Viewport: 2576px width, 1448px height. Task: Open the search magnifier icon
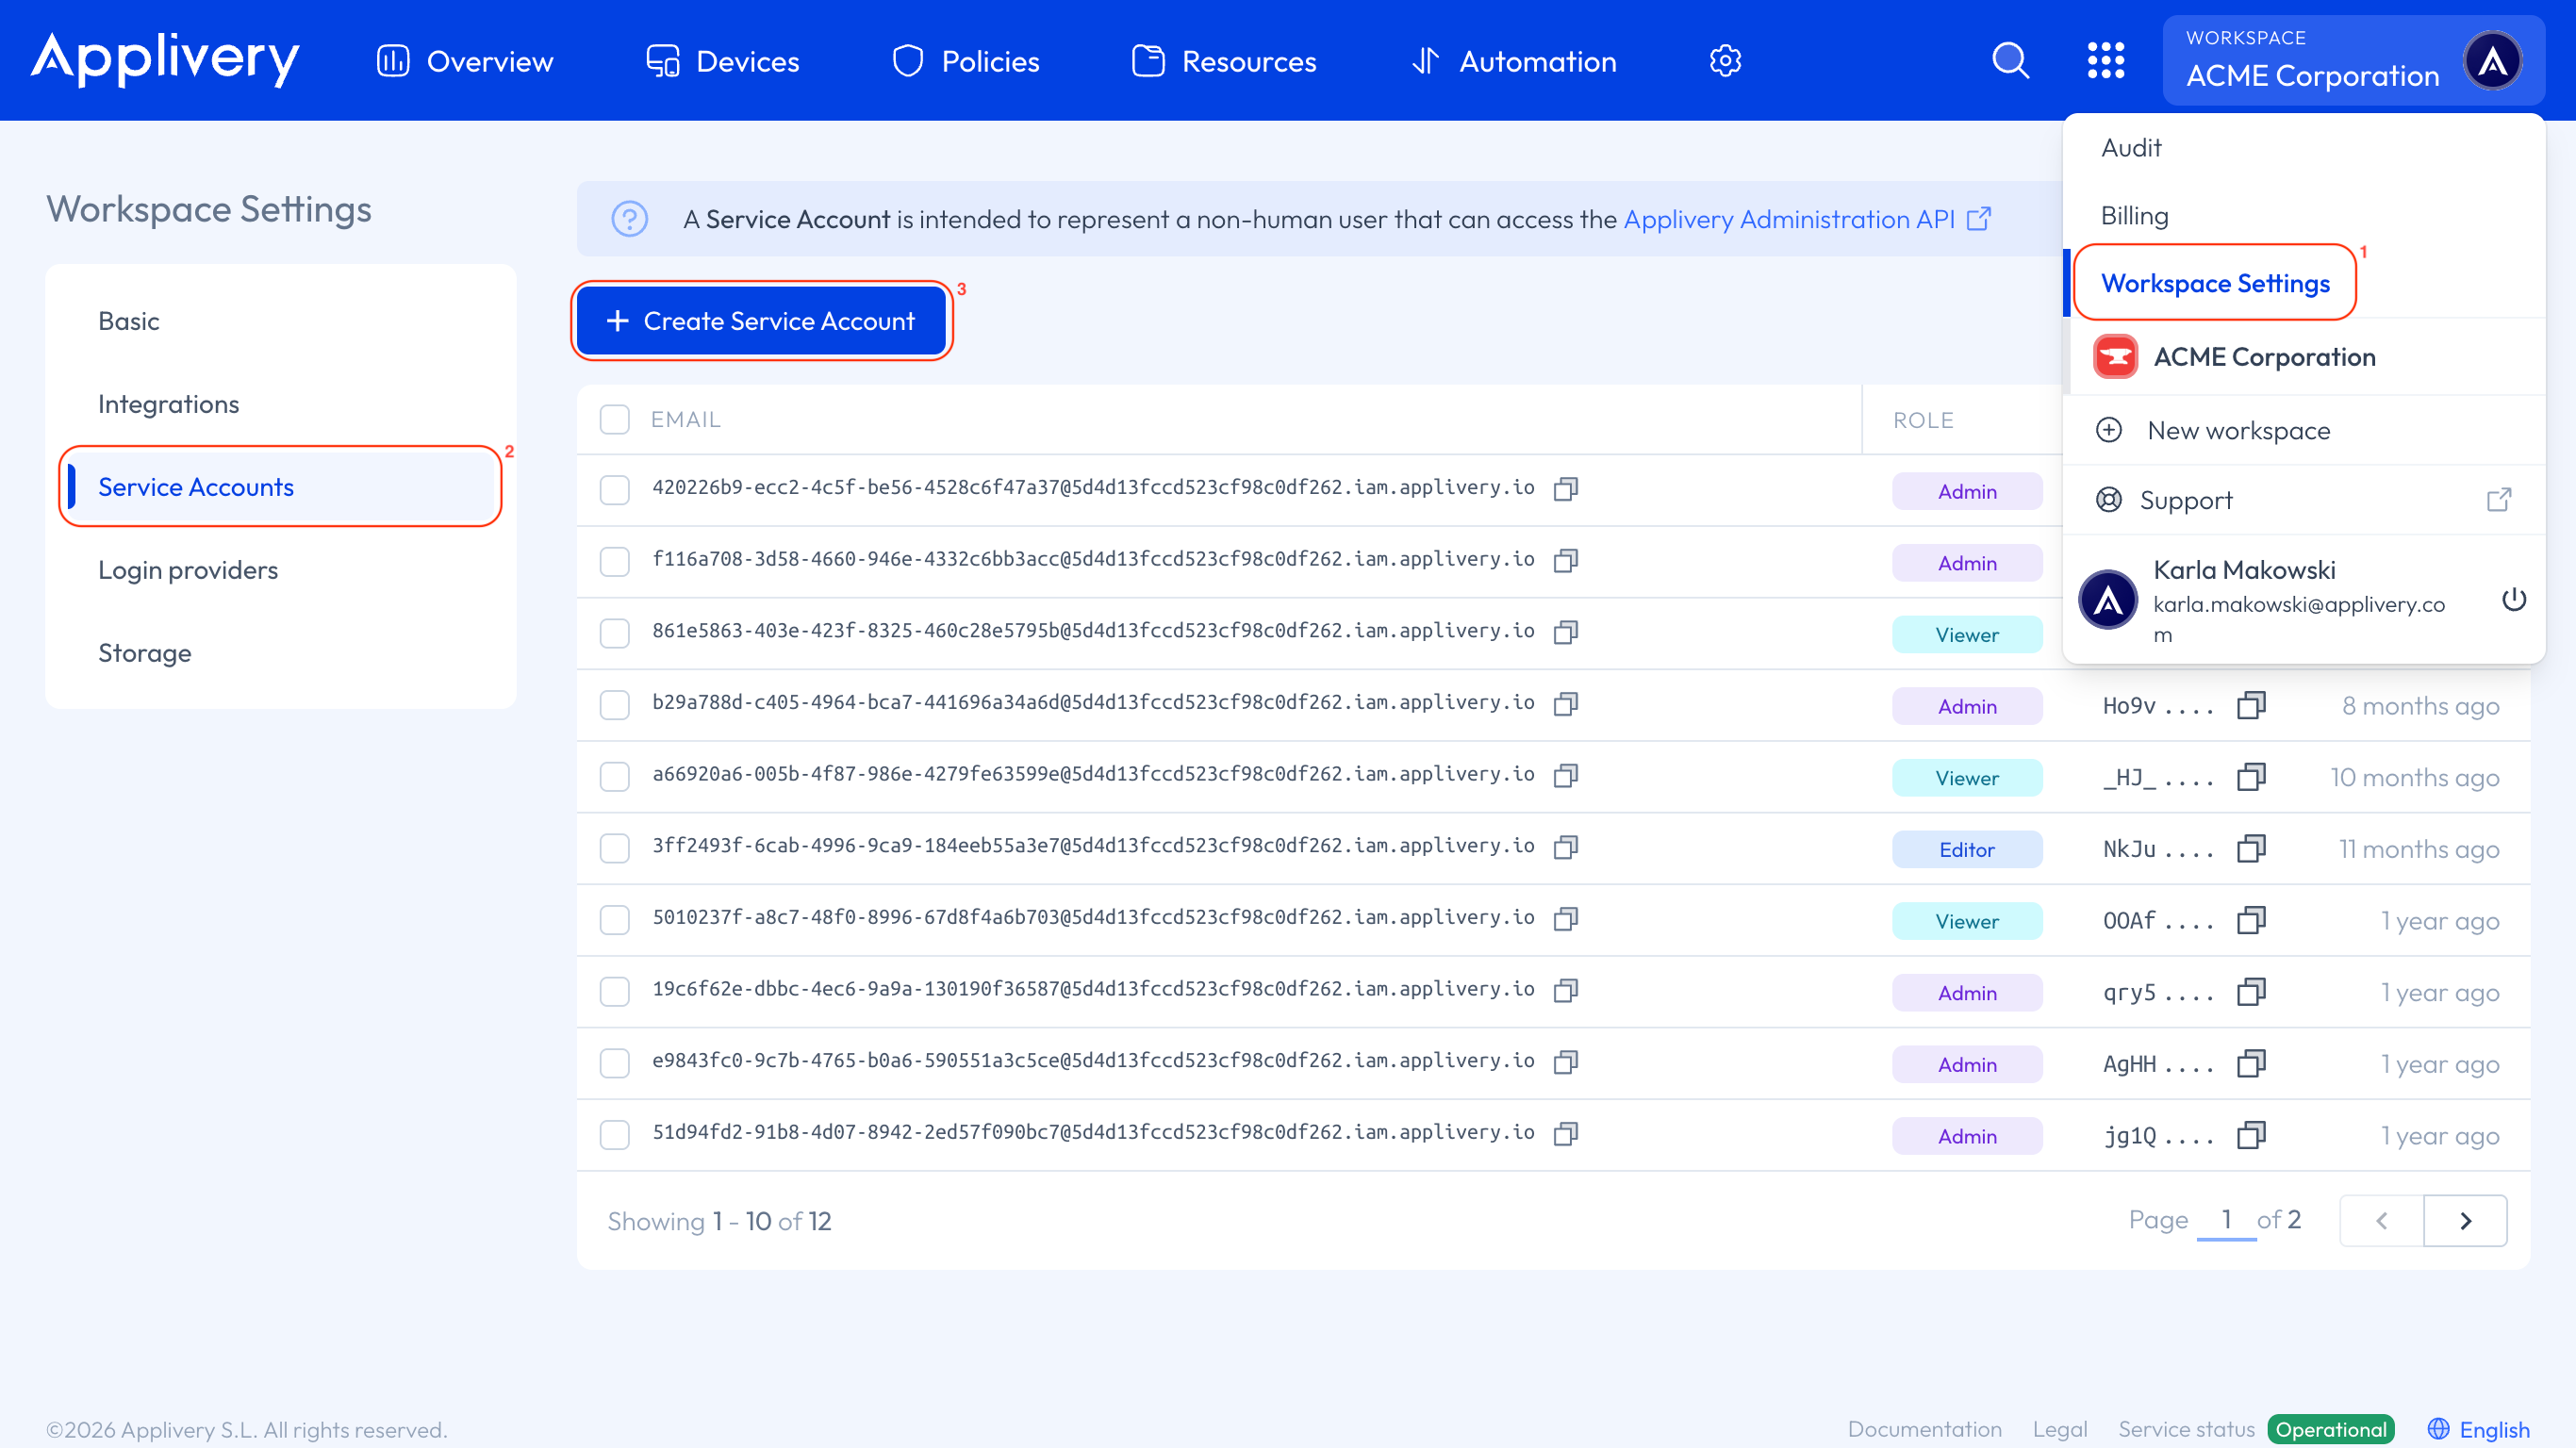click(x=2010, y=61)
